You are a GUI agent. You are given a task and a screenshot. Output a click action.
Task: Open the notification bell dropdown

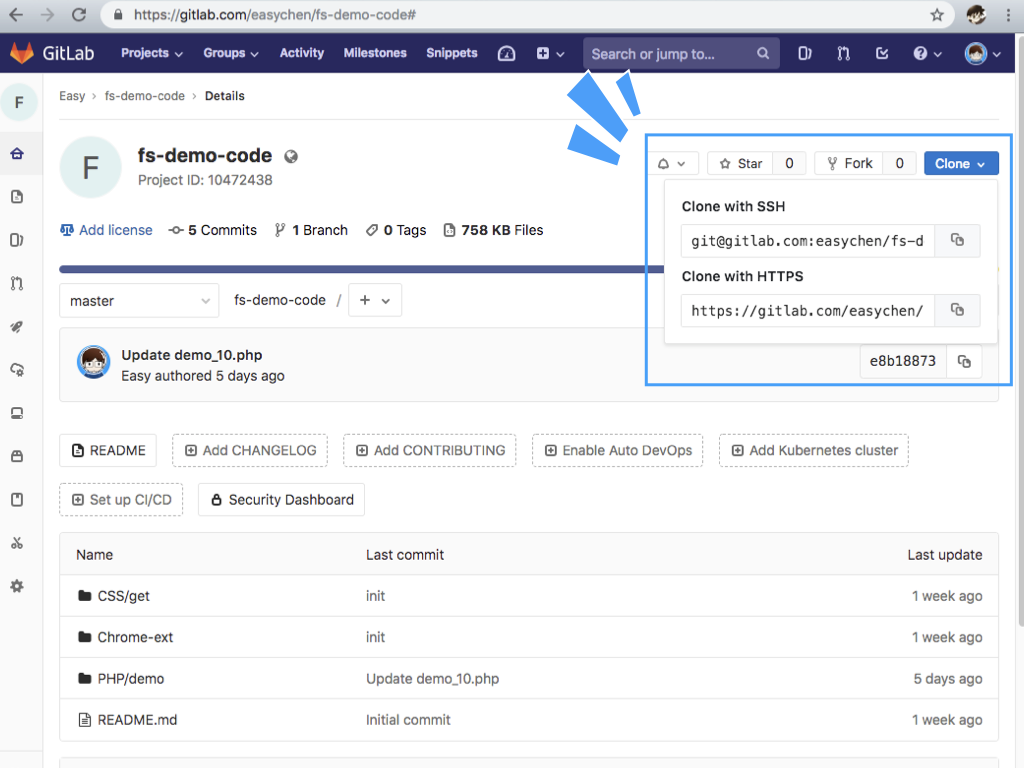(x=671, y=164)
